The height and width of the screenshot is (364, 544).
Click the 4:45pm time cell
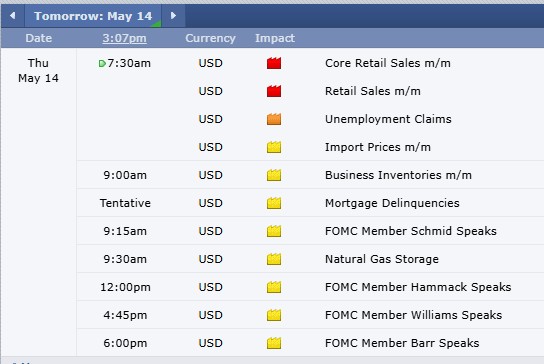tap(125, 315)
